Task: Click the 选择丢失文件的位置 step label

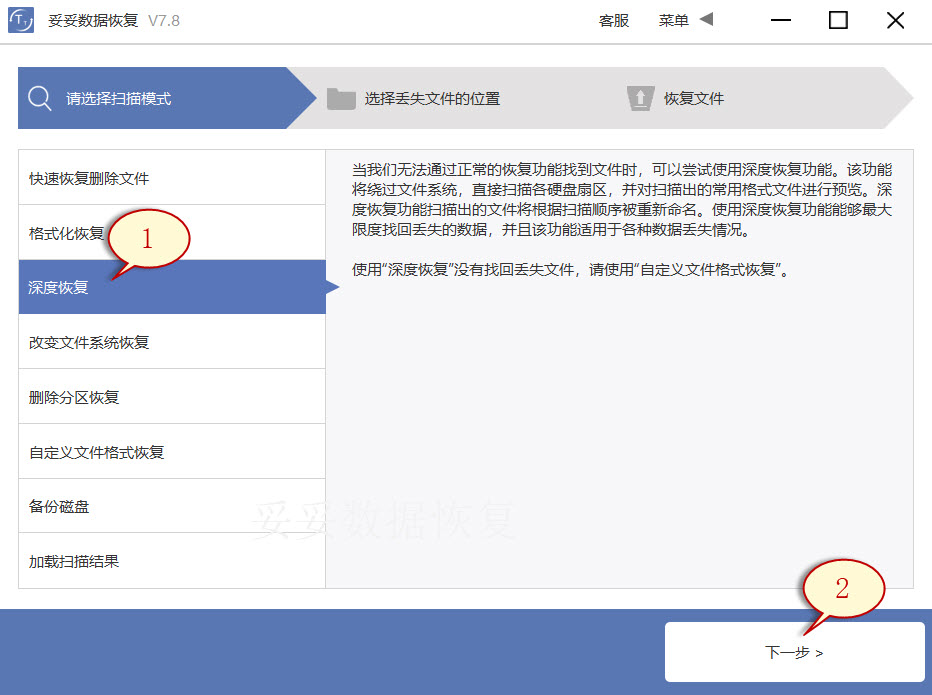Action: tap(432, 99)
